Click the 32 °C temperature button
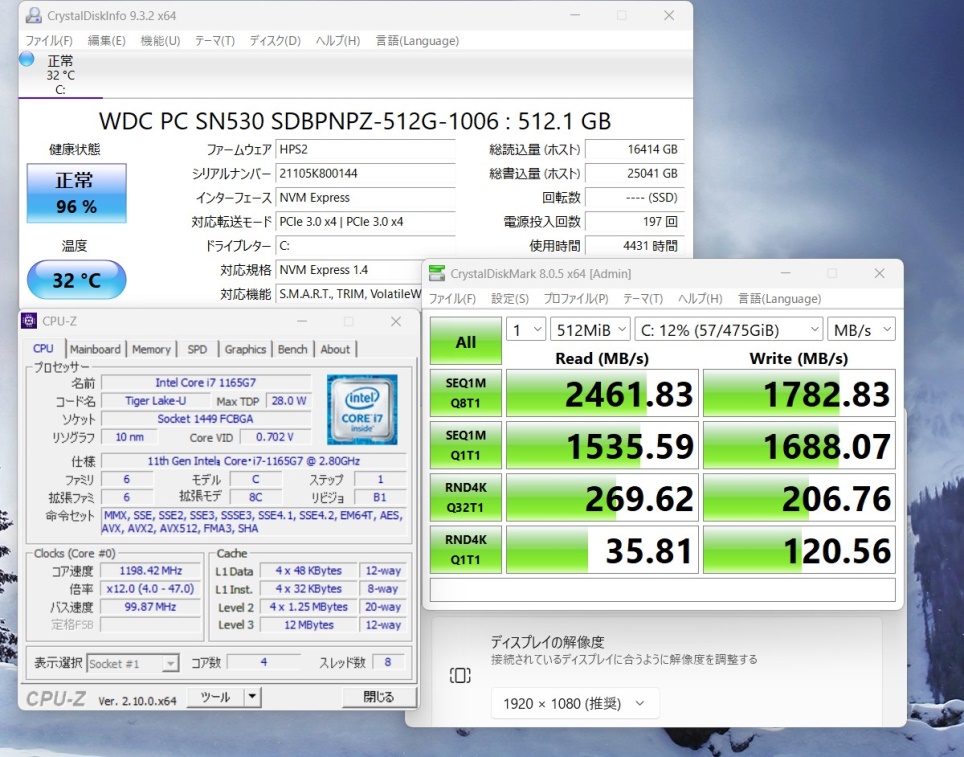The width and height of the screenshot is (964, 757). click(x=76, y=280)
